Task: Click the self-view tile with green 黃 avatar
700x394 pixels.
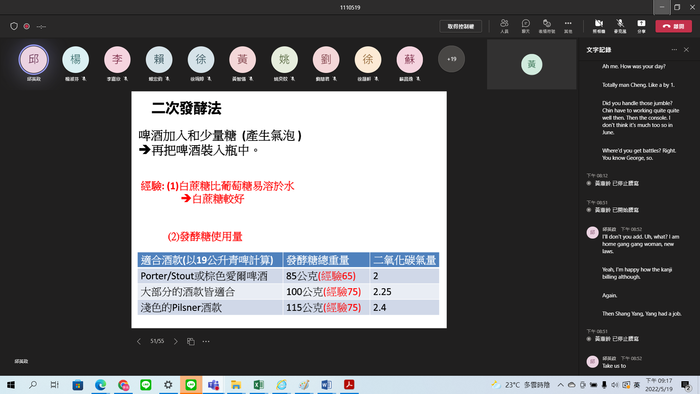Action: click(532, 64)
